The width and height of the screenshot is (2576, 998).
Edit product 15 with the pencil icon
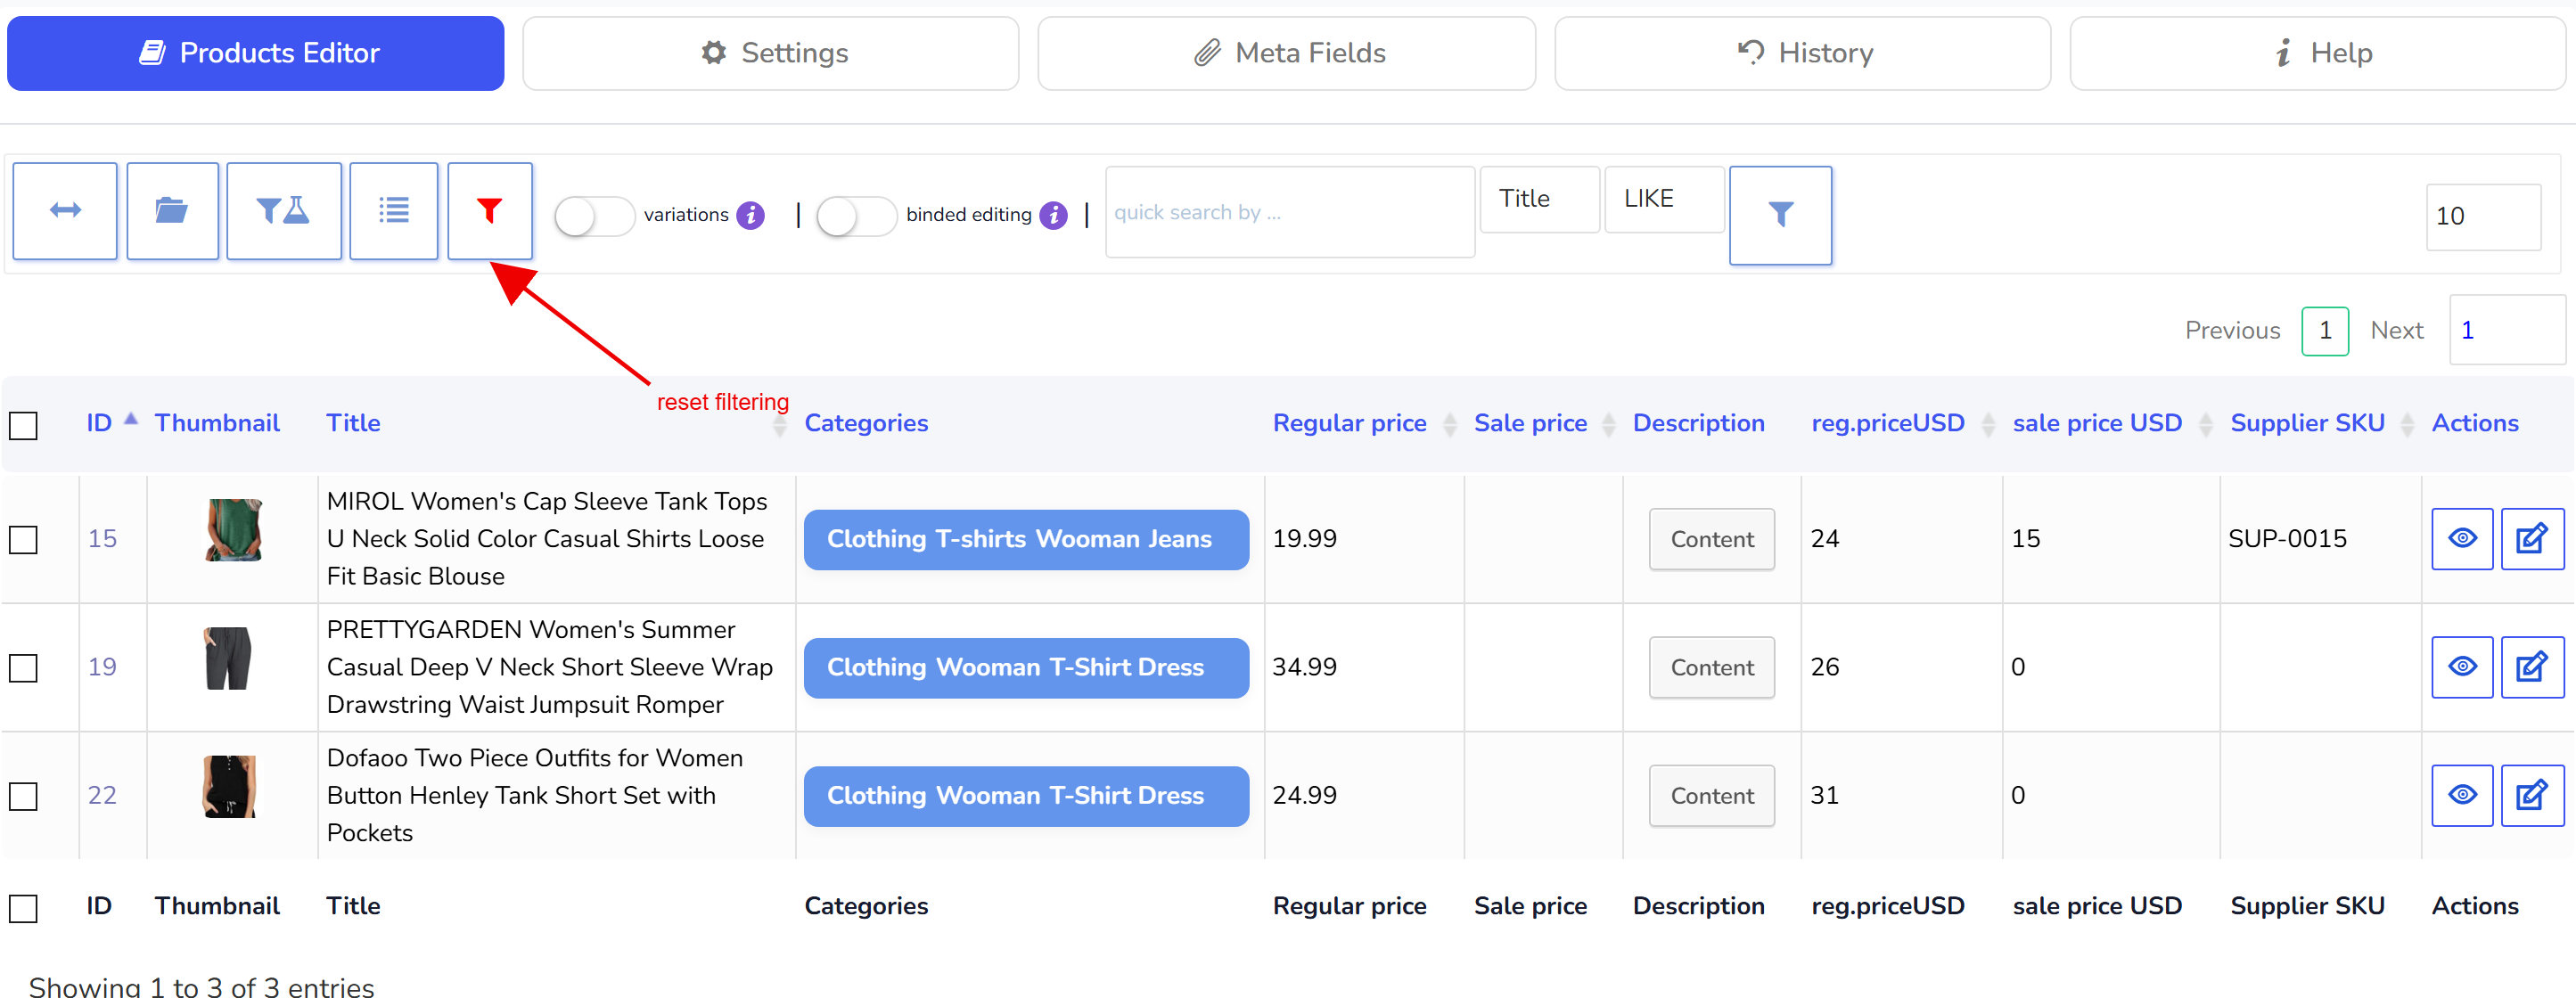(2532, 539)
